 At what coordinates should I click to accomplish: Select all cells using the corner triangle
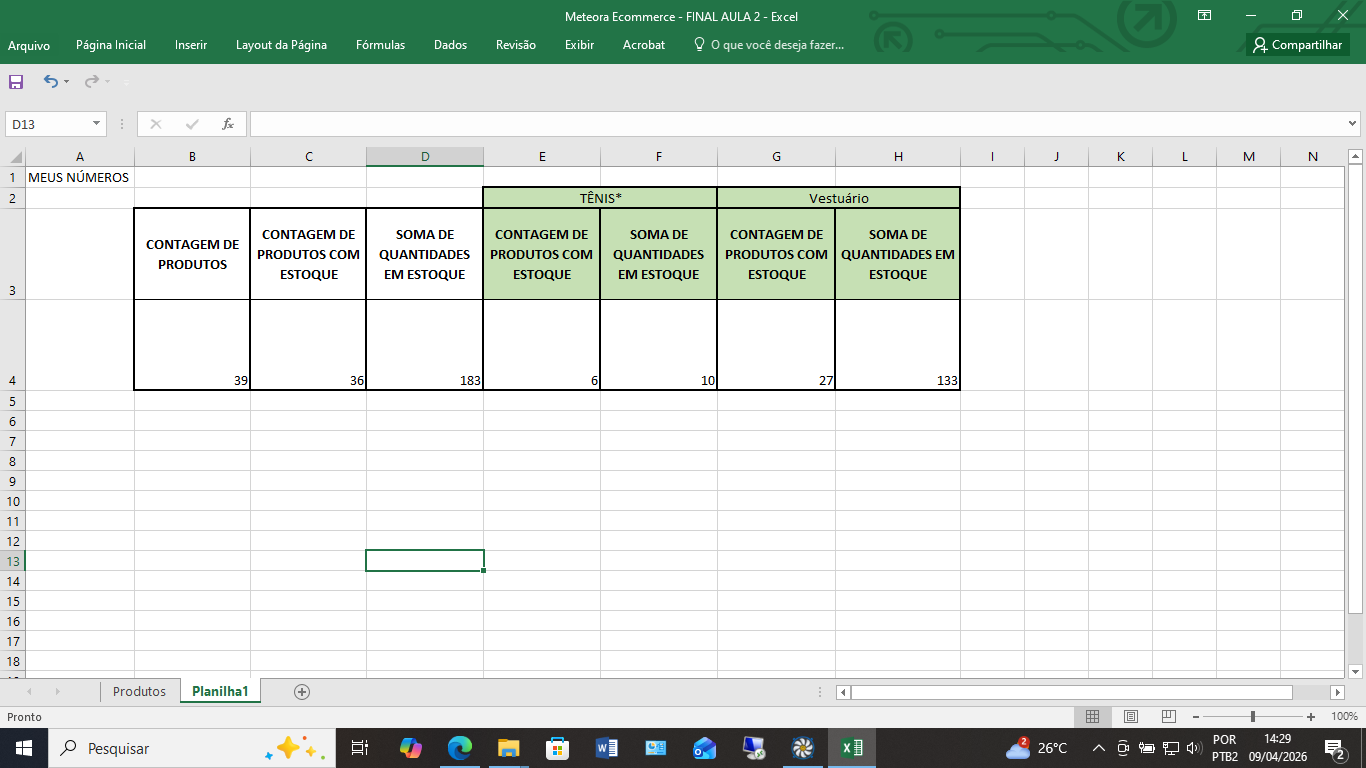[15, 156]
